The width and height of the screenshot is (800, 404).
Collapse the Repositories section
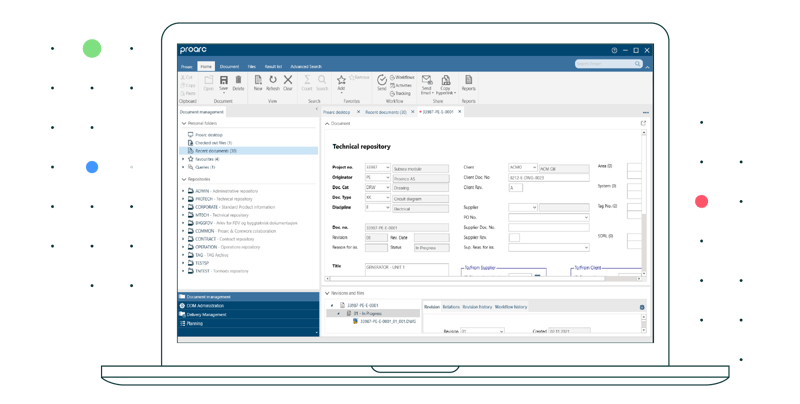pos(184,180)
